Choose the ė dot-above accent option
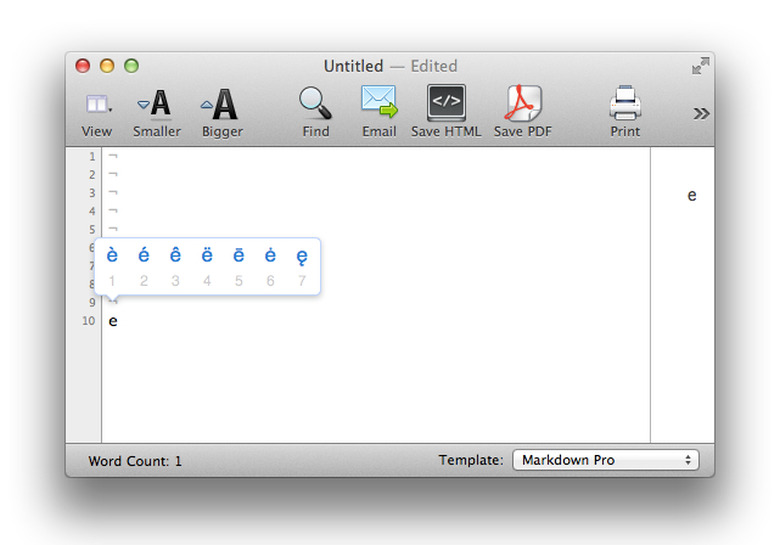 point(270,255)
